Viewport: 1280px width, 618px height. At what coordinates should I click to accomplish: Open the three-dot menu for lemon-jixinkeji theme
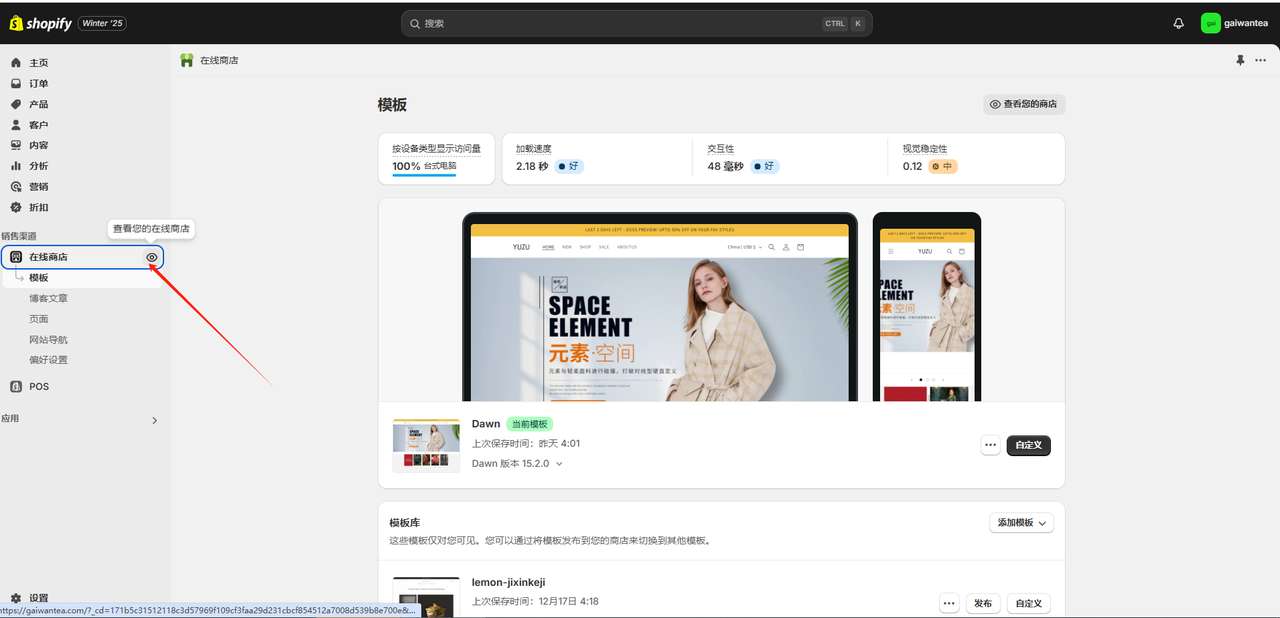[x=950, y=603]
